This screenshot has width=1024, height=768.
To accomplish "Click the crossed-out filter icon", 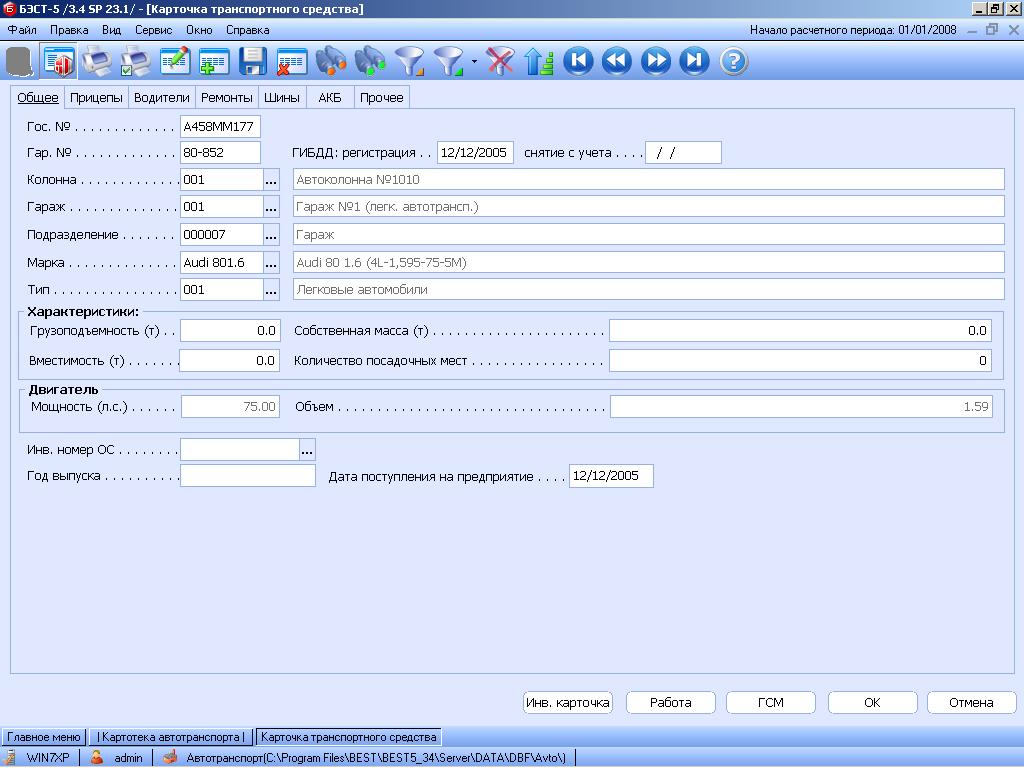I will [x=499, y=62].
